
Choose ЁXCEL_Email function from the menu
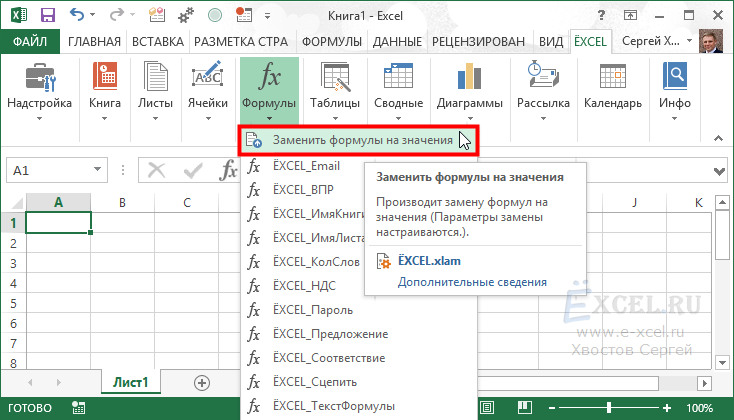pyautogui.click(x=306, y=166)
